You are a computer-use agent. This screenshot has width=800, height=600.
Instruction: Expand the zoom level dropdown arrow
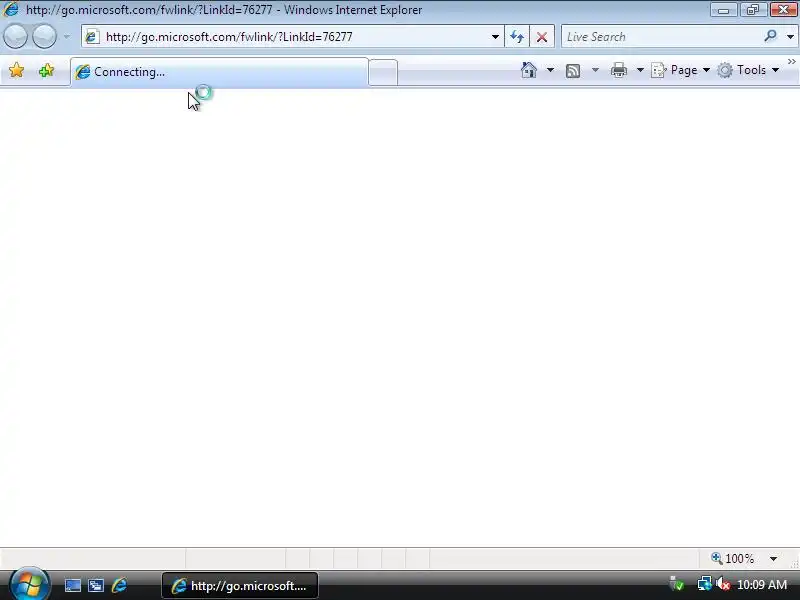coord(773,559)
